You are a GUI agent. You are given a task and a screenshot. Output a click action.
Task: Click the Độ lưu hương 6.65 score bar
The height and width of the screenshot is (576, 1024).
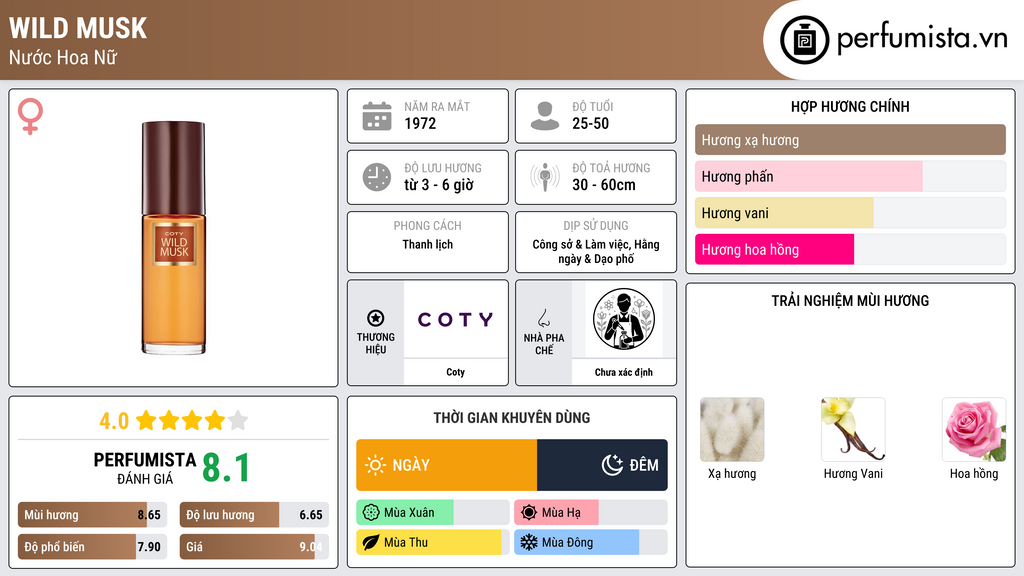pos(254,515)
